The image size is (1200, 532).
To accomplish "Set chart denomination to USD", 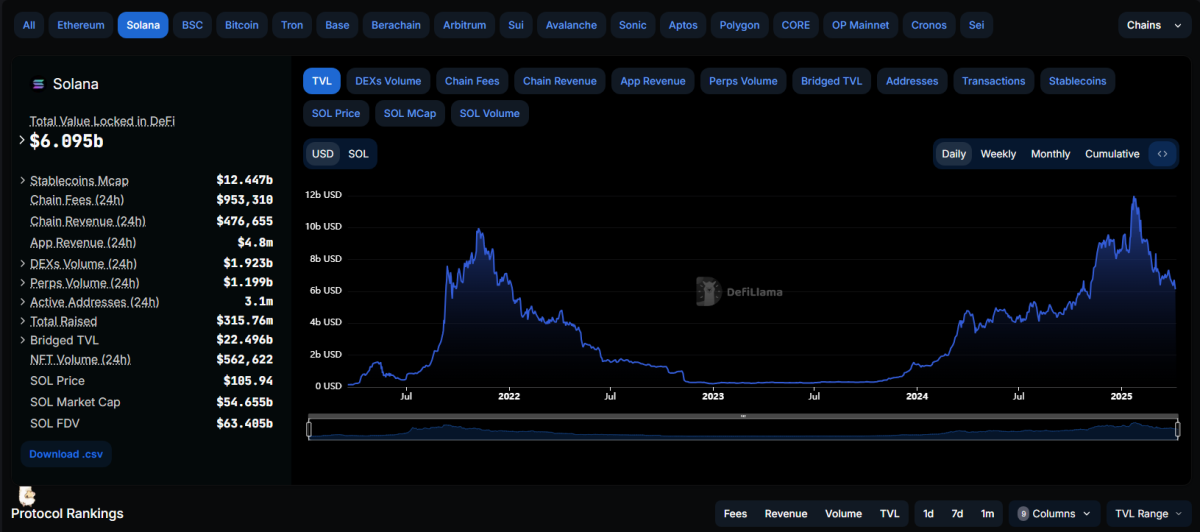I will click(323, 154).
